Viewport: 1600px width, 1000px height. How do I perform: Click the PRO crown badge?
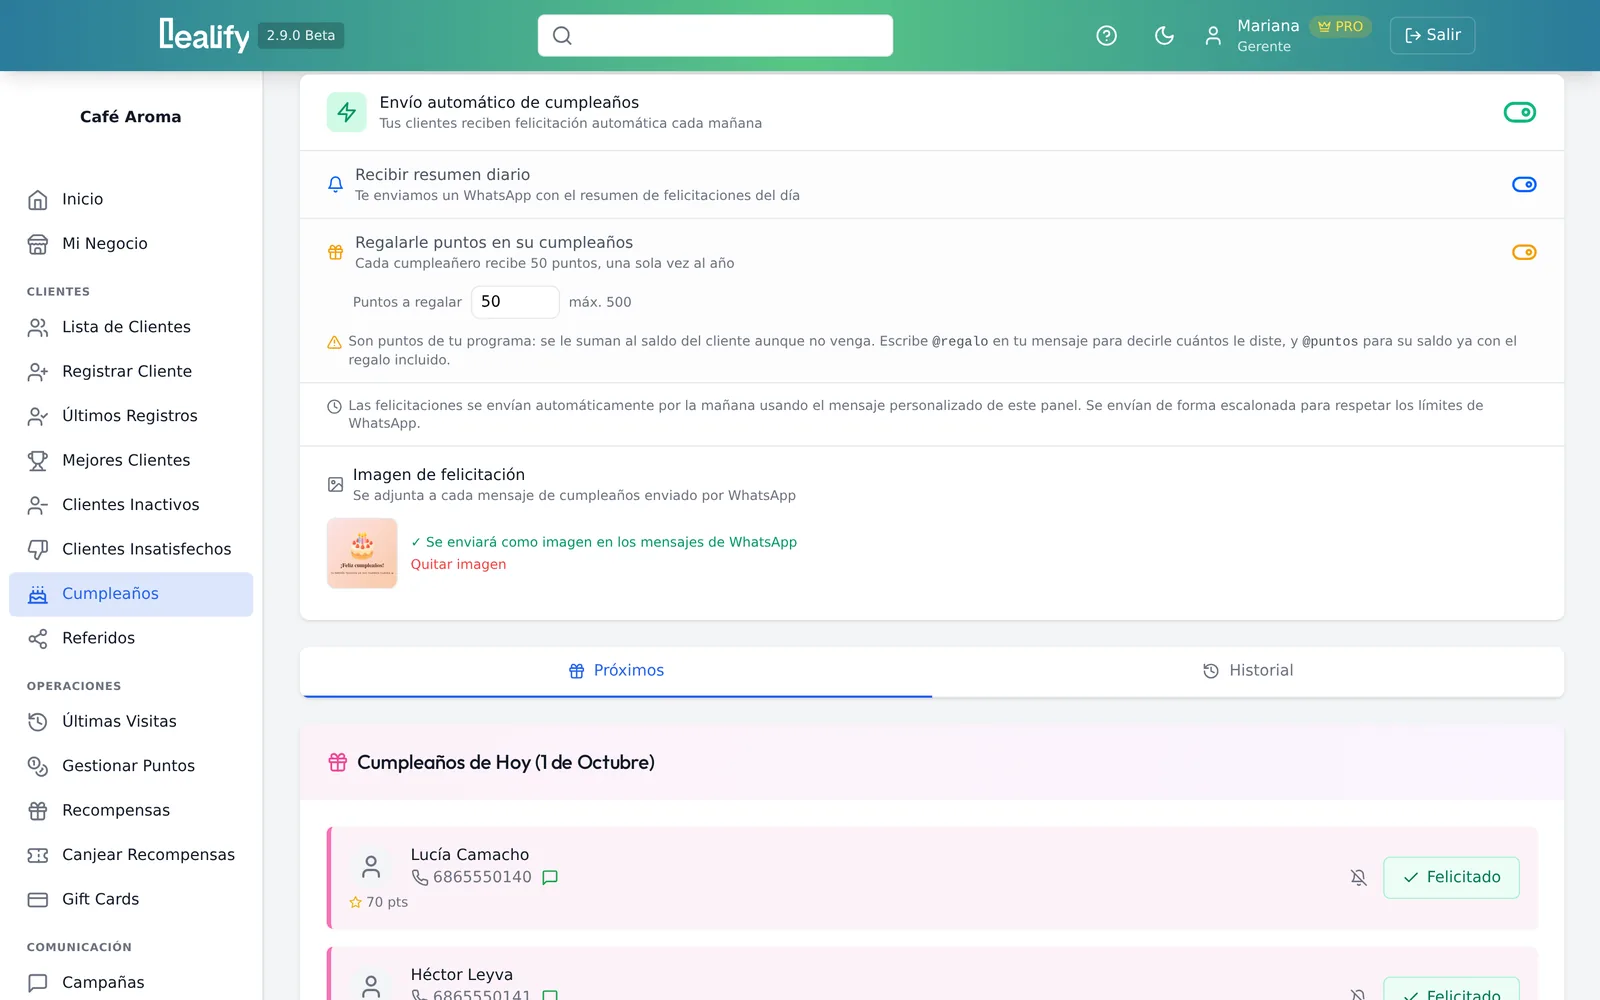[1341, 27]
